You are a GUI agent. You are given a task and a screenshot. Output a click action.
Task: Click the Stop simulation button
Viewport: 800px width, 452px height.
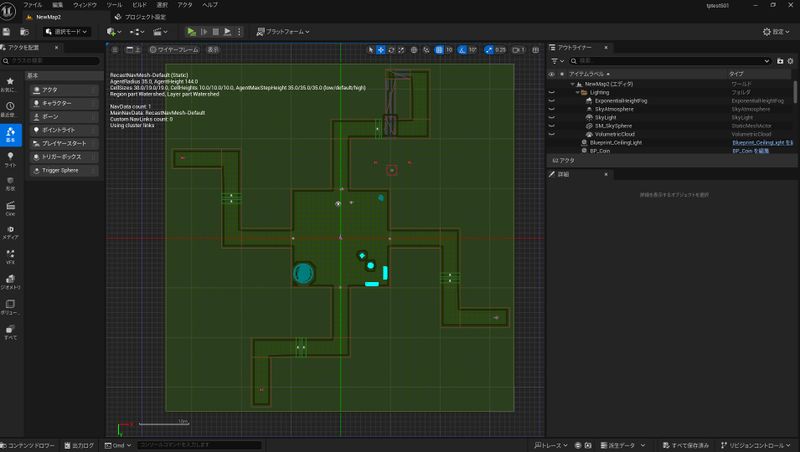215,32
